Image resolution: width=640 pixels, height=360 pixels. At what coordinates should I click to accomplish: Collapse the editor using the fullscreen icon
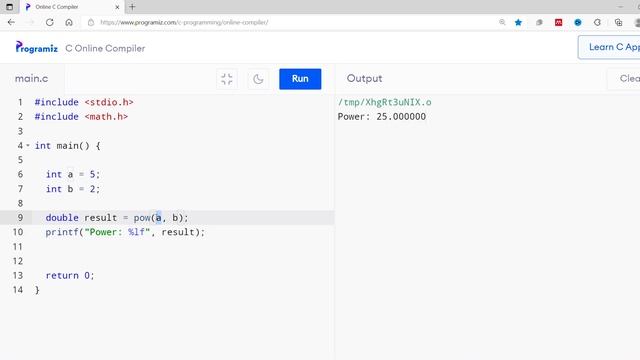[x=227, y=79]
